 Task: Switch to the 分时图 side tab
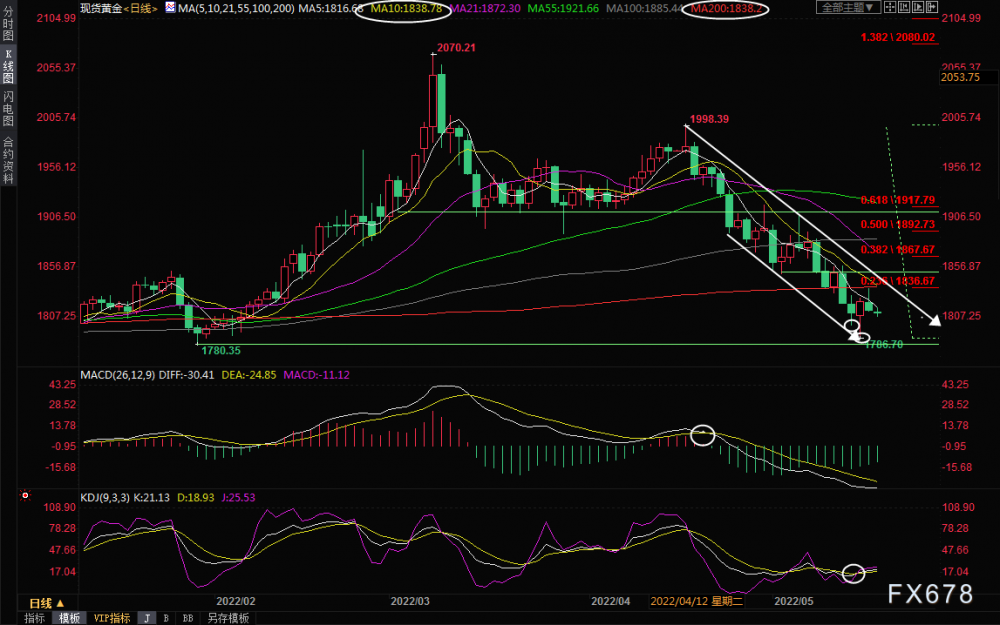pyautogui.click(x=8, y=24)
